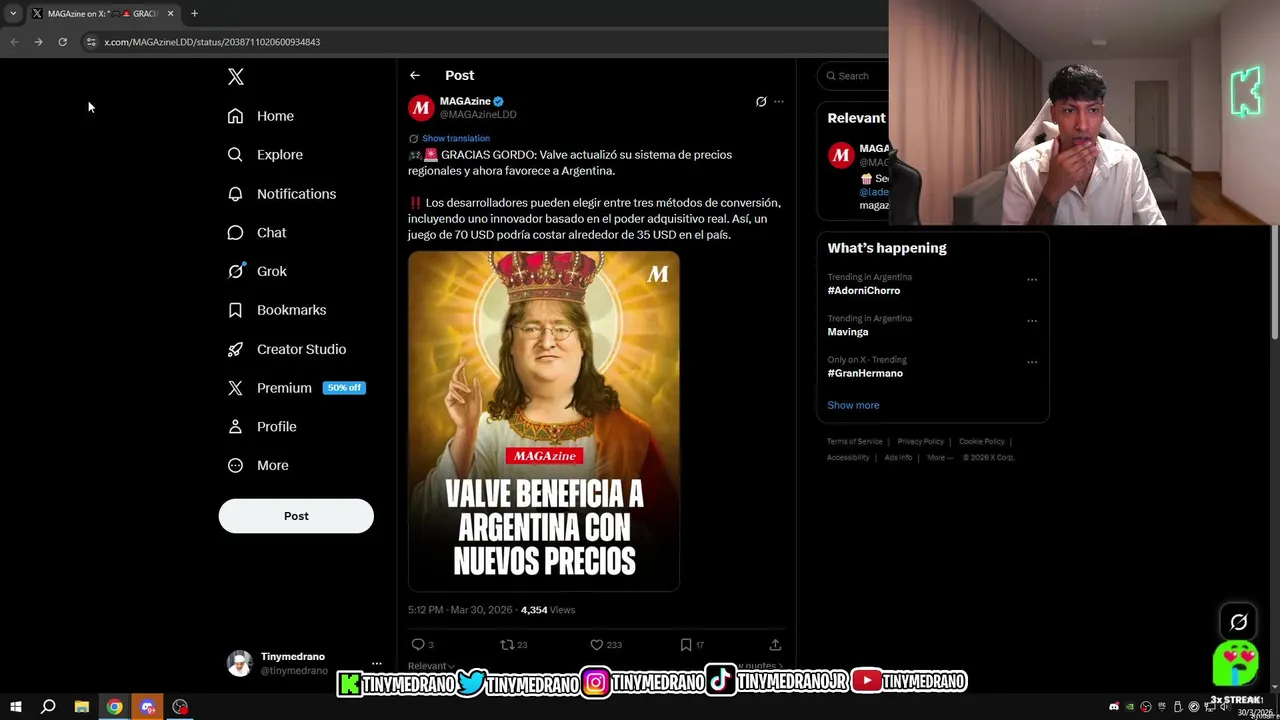This screenshot has height=720, width=1280.
Task: Open Creator Studio
Action: 286,349
